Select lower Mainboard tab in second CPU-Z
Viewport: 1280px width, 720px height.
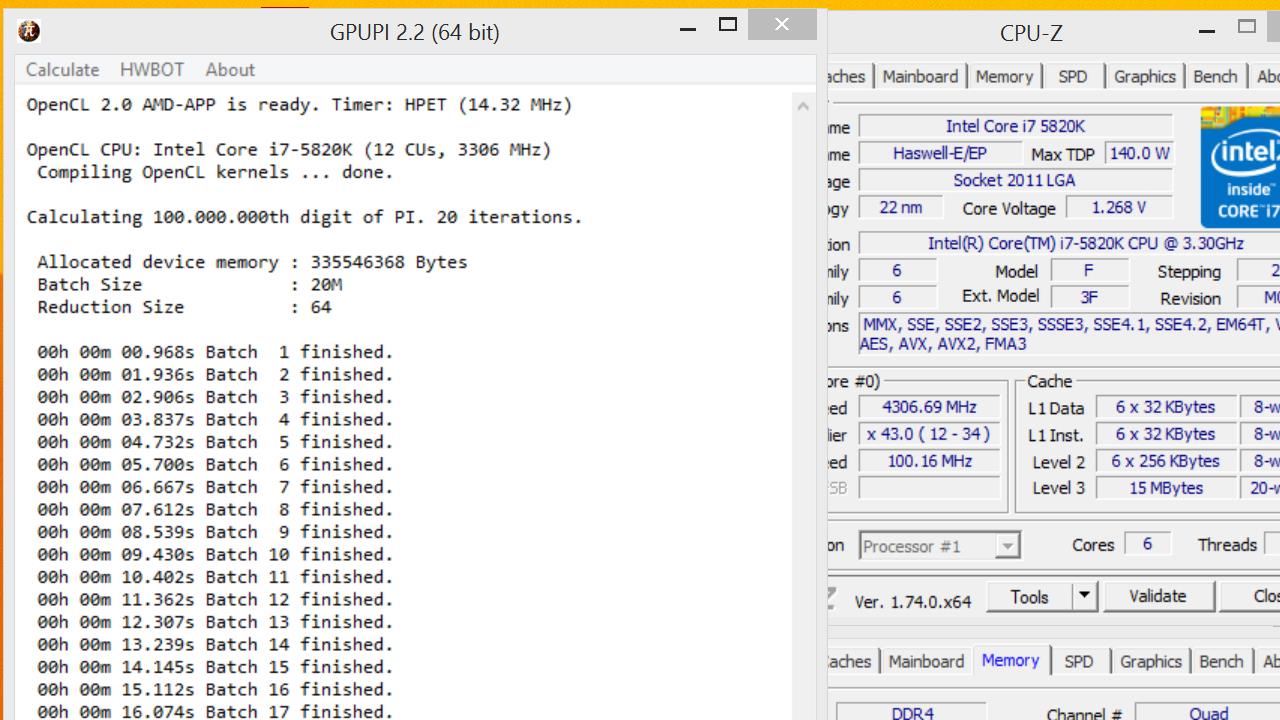click(926, 662)
